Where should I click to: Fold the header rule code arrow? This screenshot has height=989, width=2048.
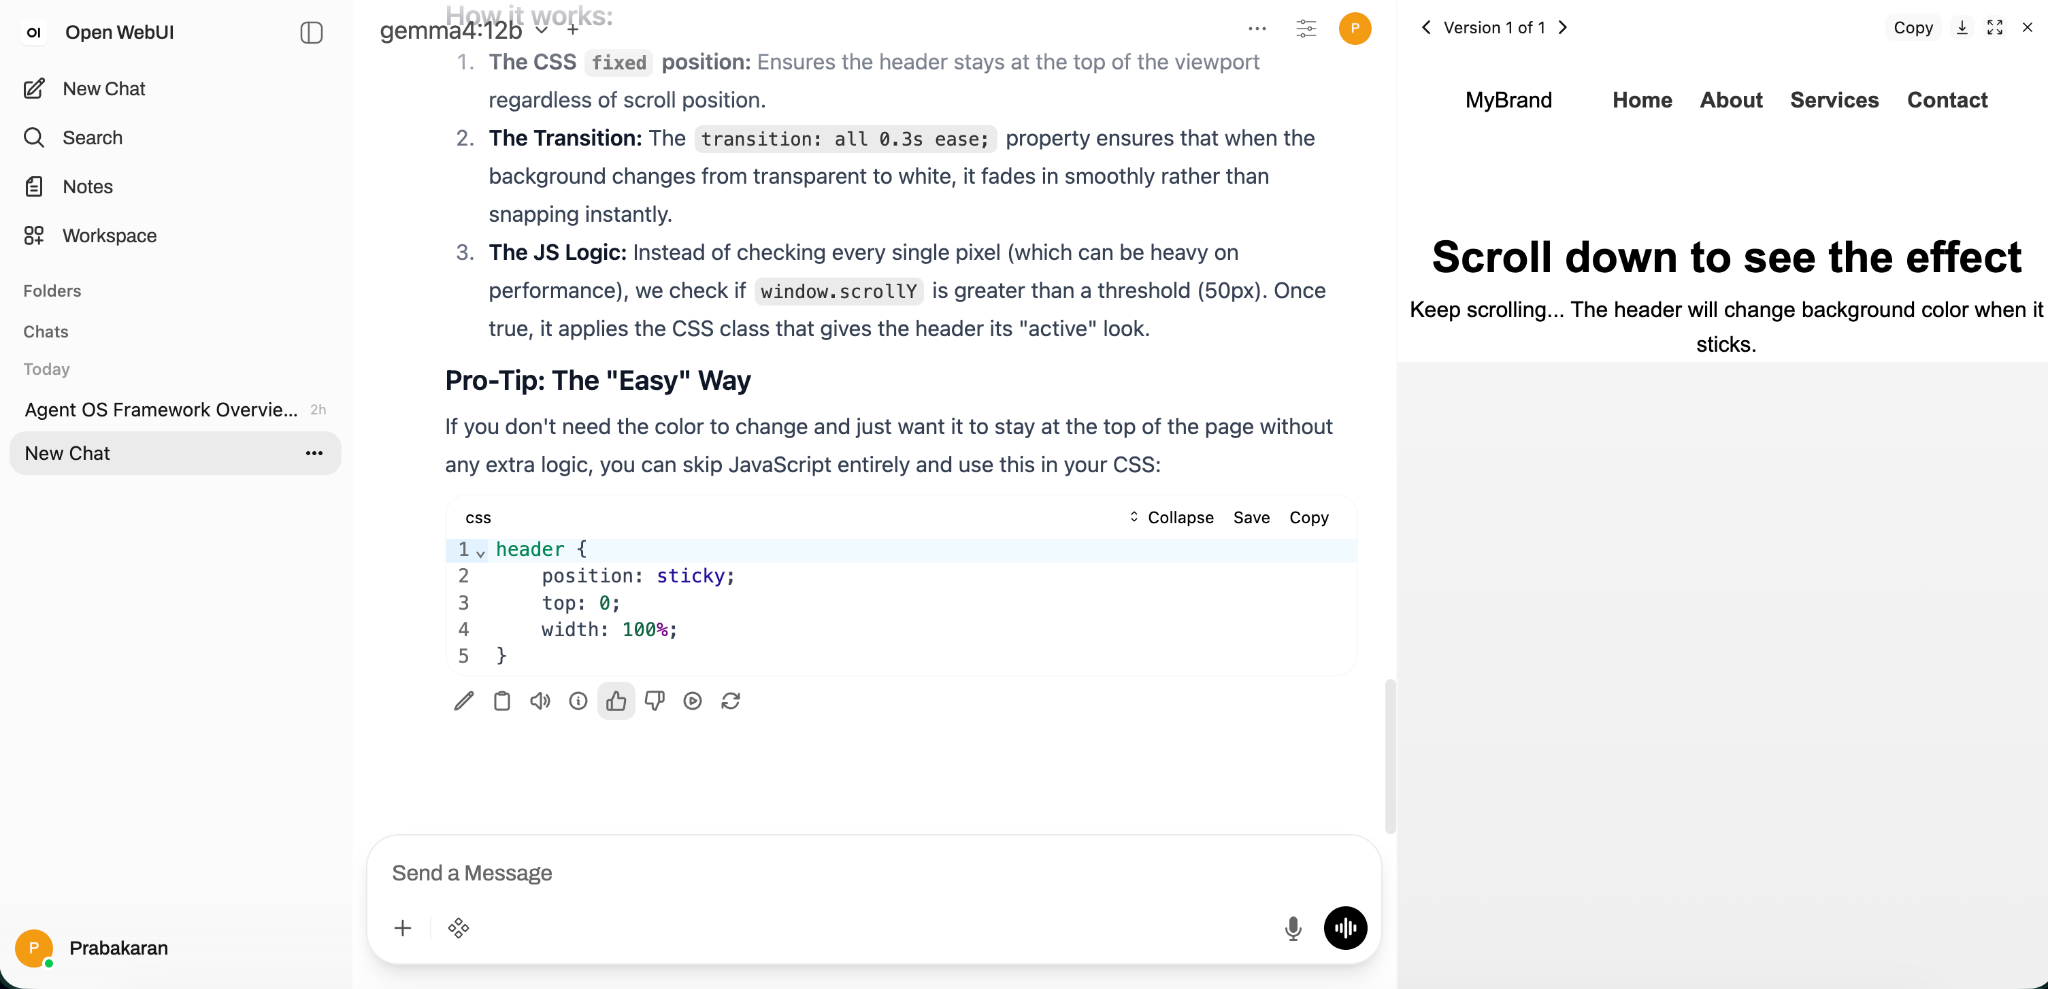click(x=481, y=552)
